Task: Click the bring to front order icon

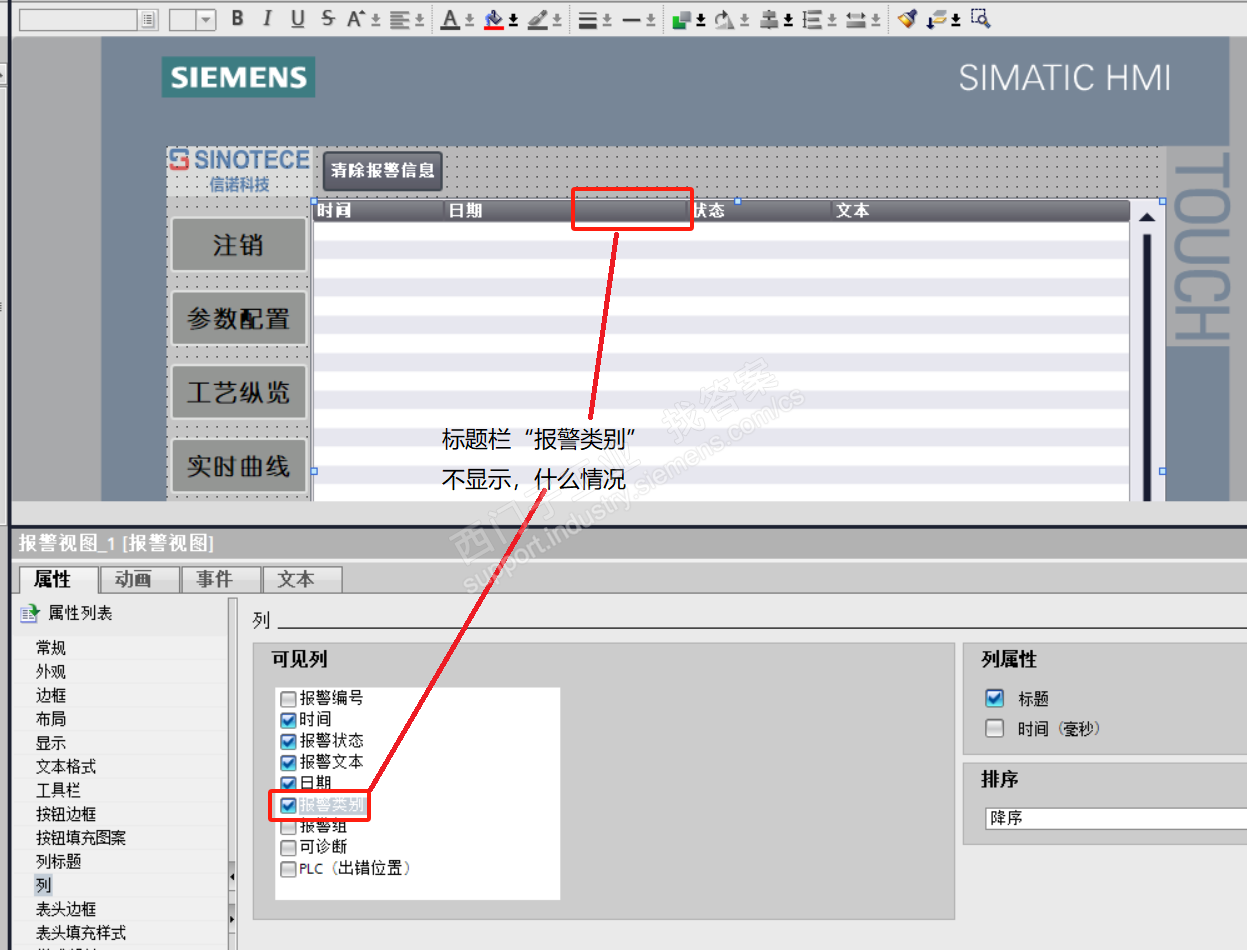Action: (x=681, y=19)
